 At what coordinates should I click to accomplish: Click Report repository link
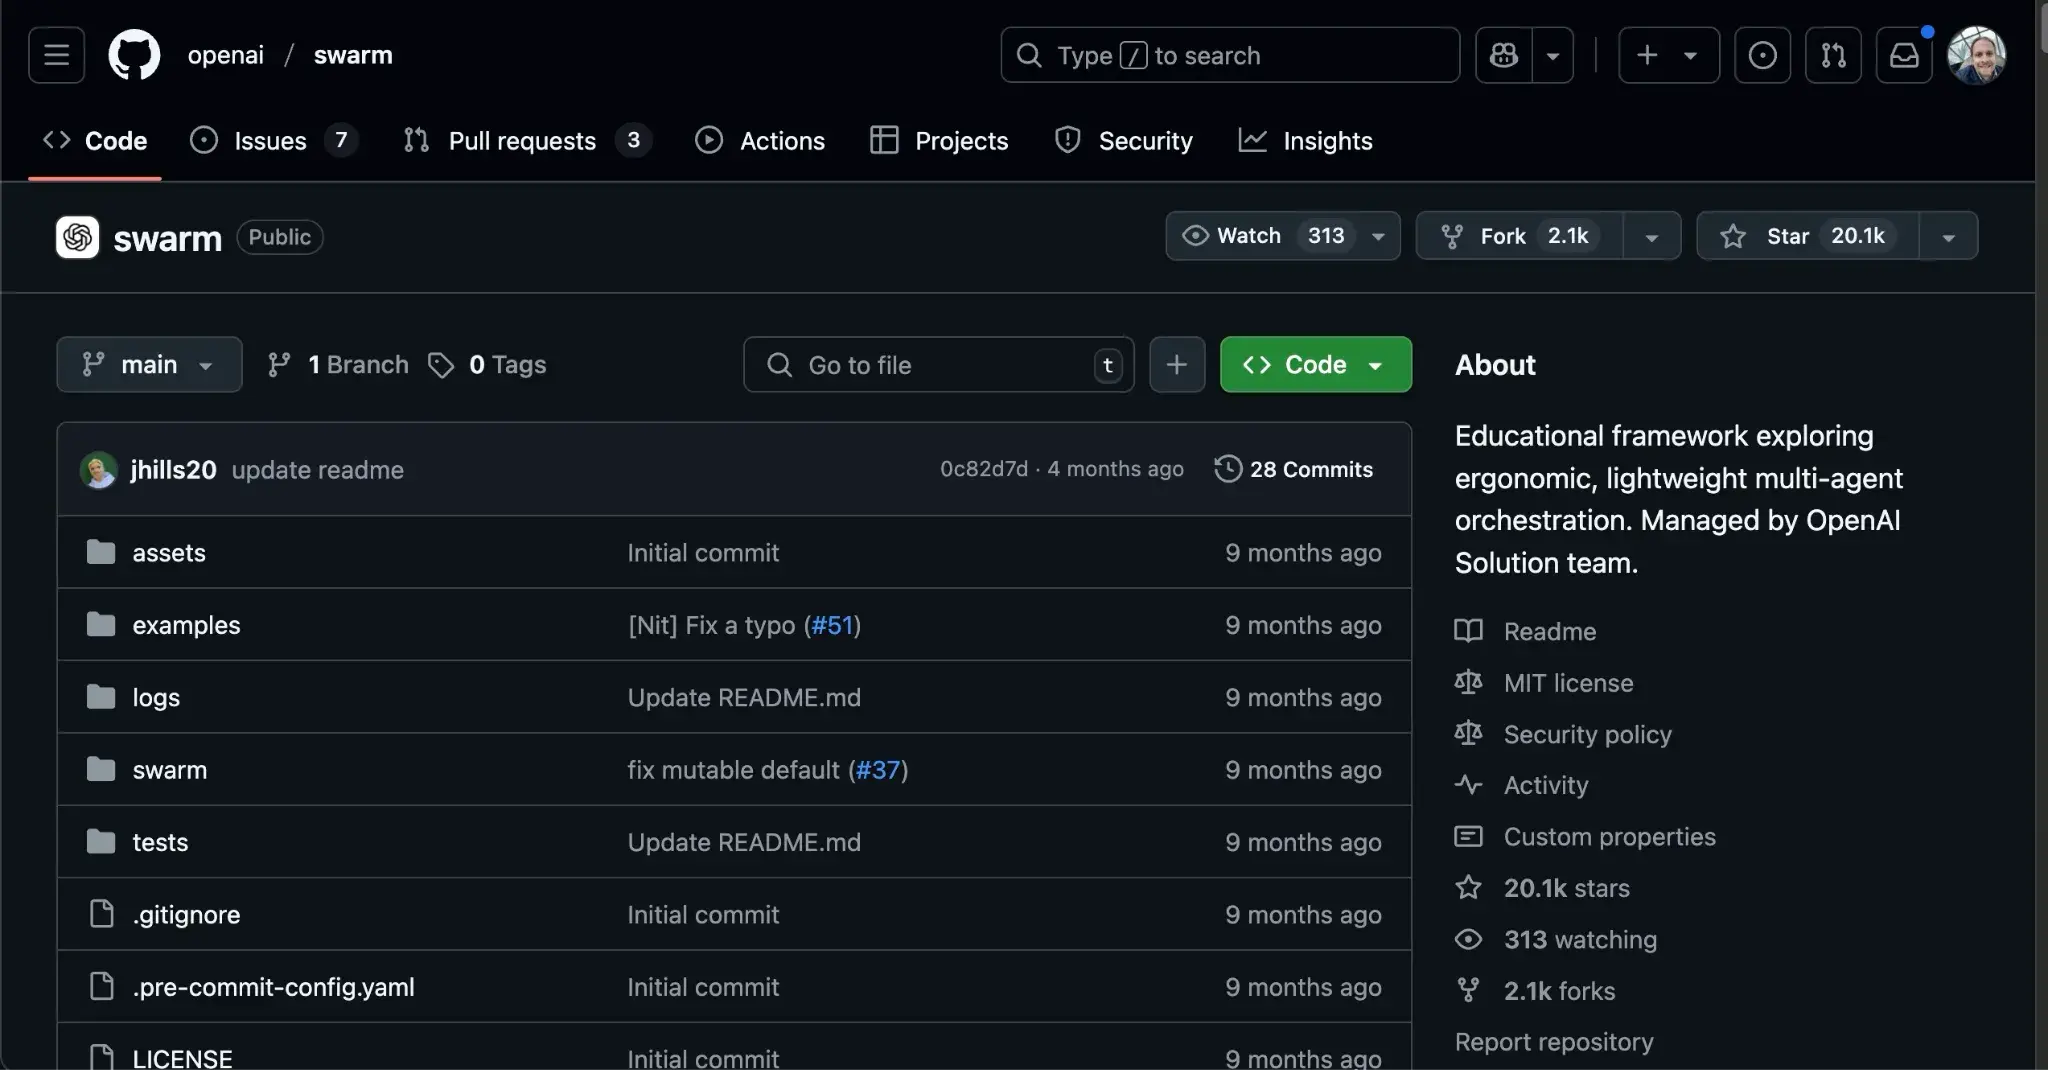(x=1554, y=1042)
